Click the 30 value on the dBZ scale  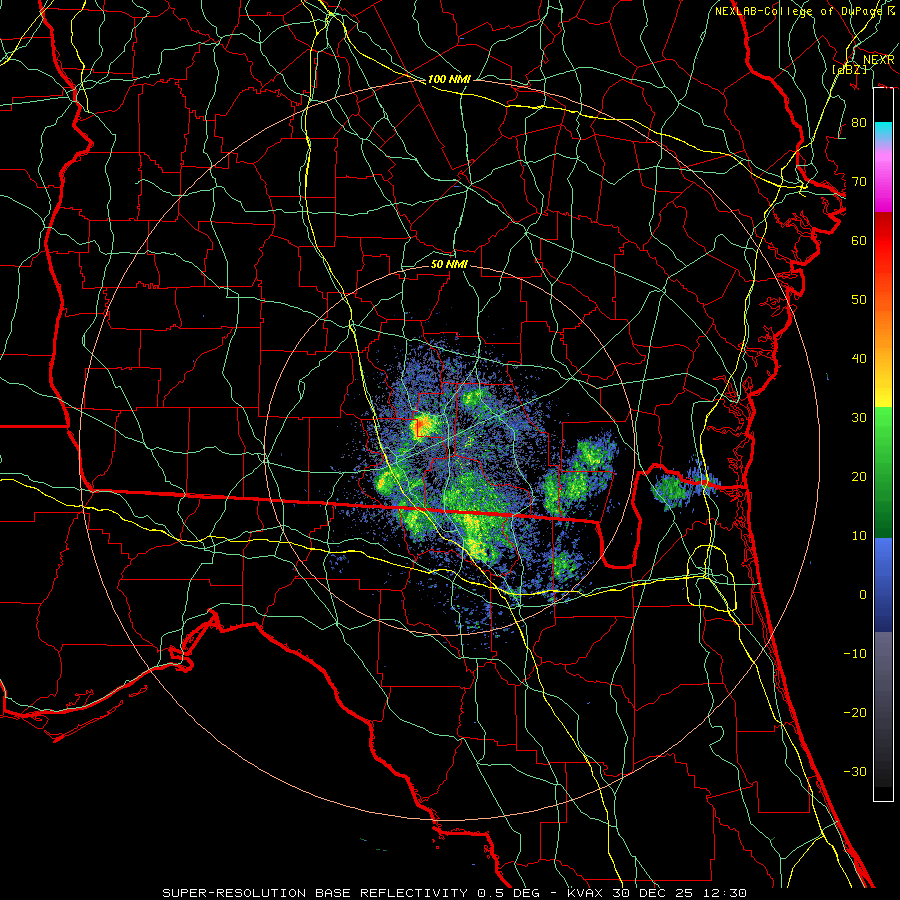(859, 417)
